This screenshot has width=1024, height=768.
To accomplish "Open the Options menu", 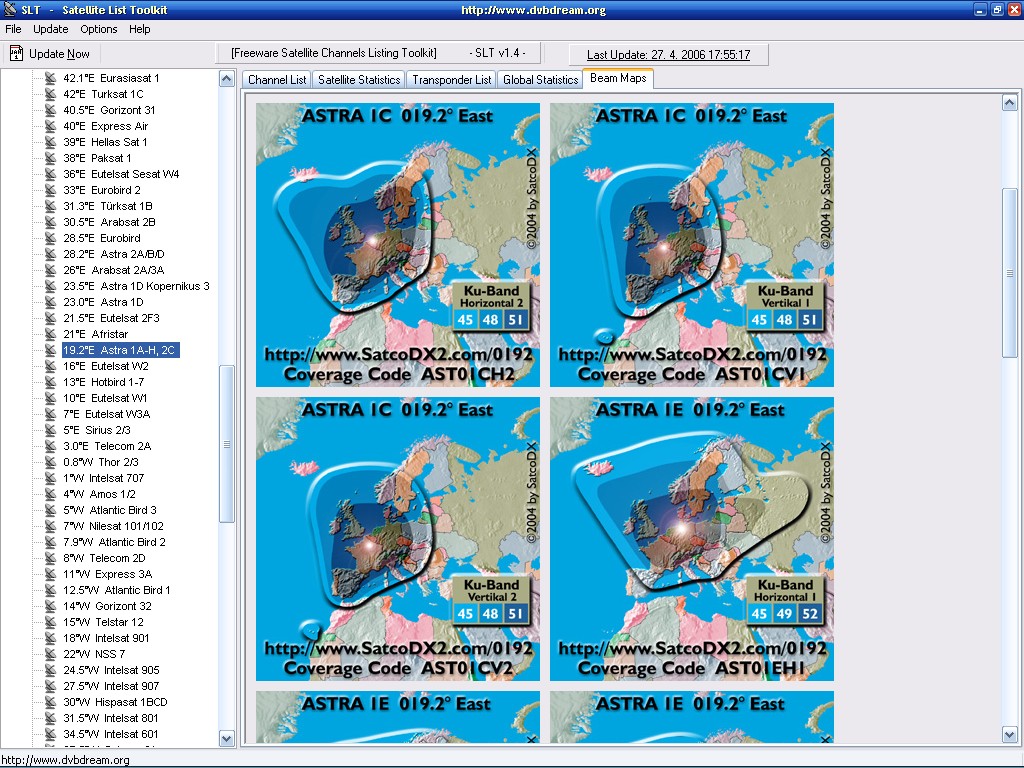I will tap(99, 29).
